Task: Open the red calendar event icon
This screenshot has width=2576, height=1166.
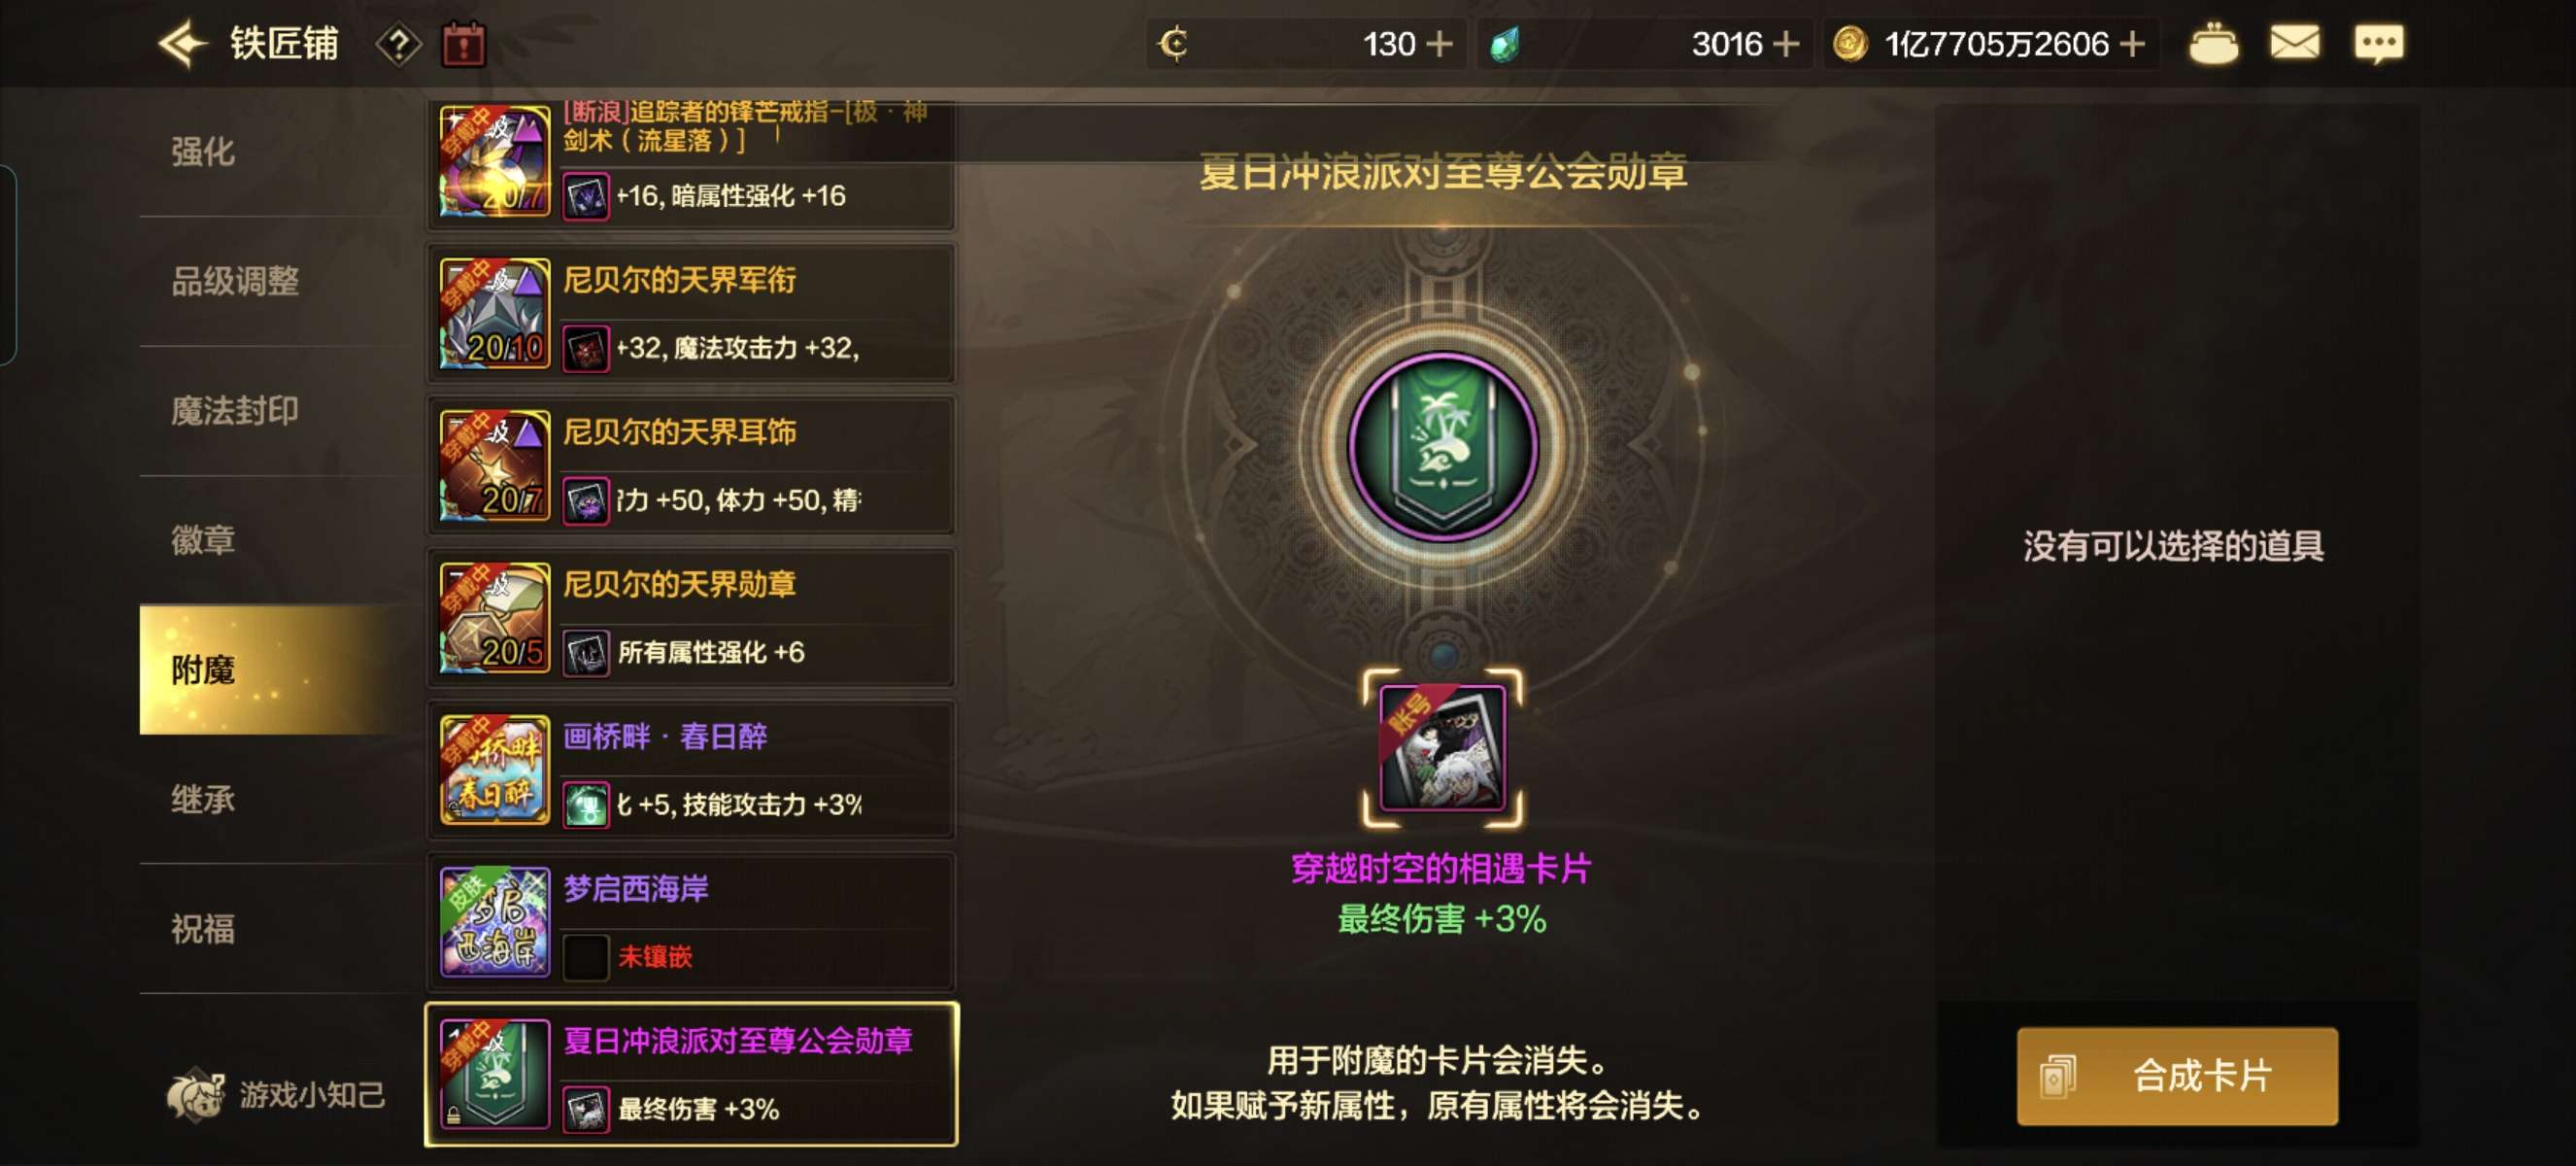Action: (463, 45)
